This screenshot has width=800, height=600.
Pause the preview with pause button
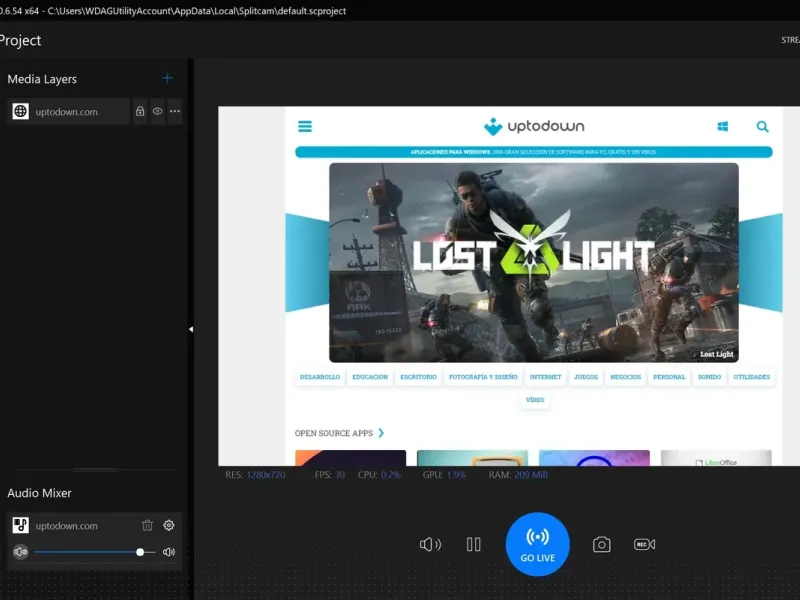(473, 544)
